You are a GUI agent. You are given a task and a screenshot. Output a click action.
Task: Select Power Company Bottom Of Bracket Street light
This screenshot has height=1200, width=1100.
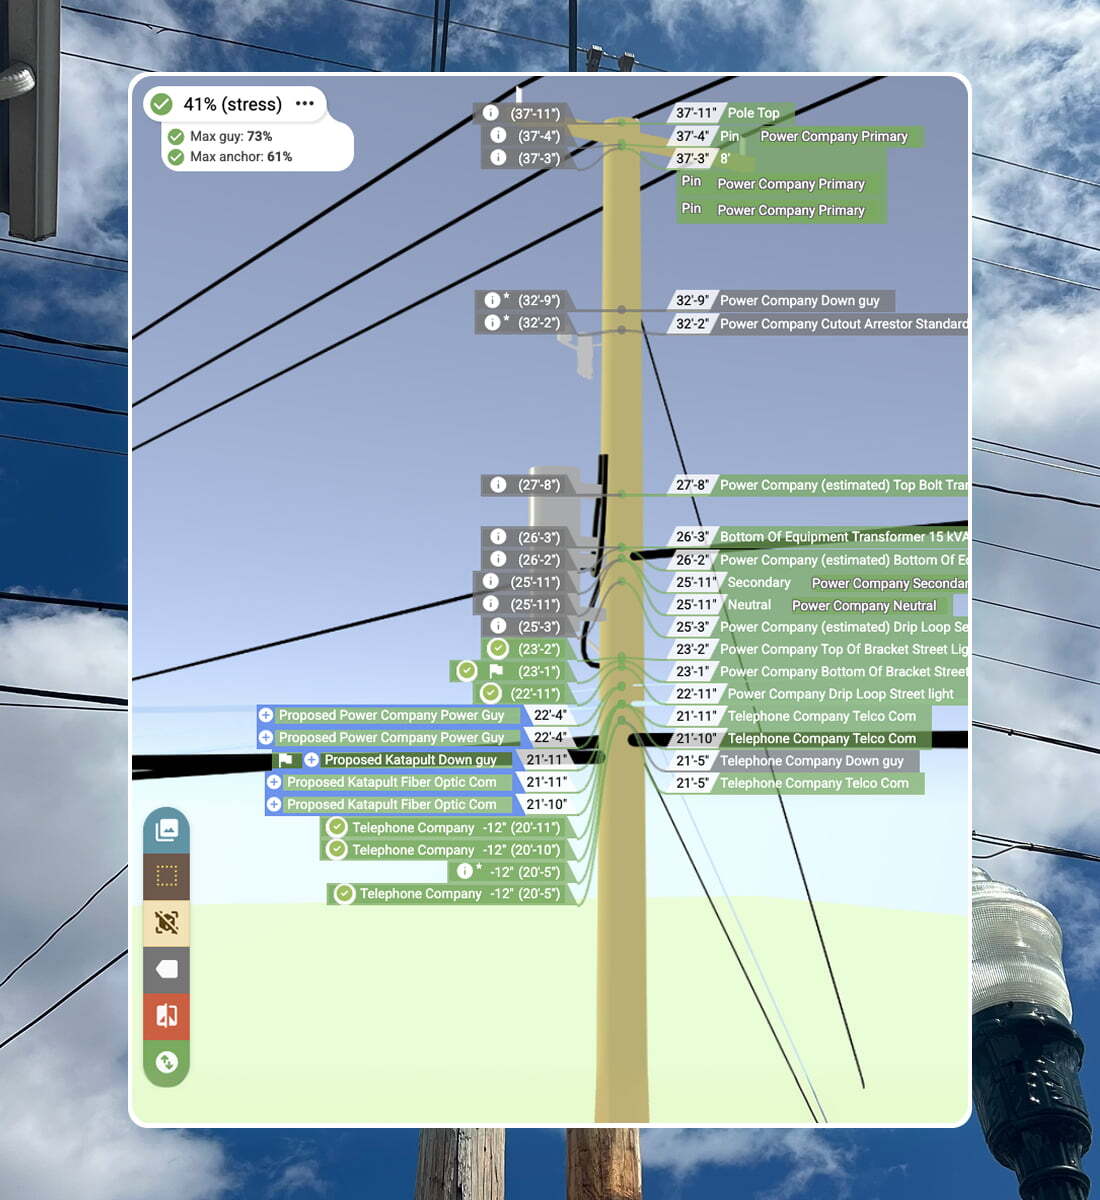coord(844,671)
